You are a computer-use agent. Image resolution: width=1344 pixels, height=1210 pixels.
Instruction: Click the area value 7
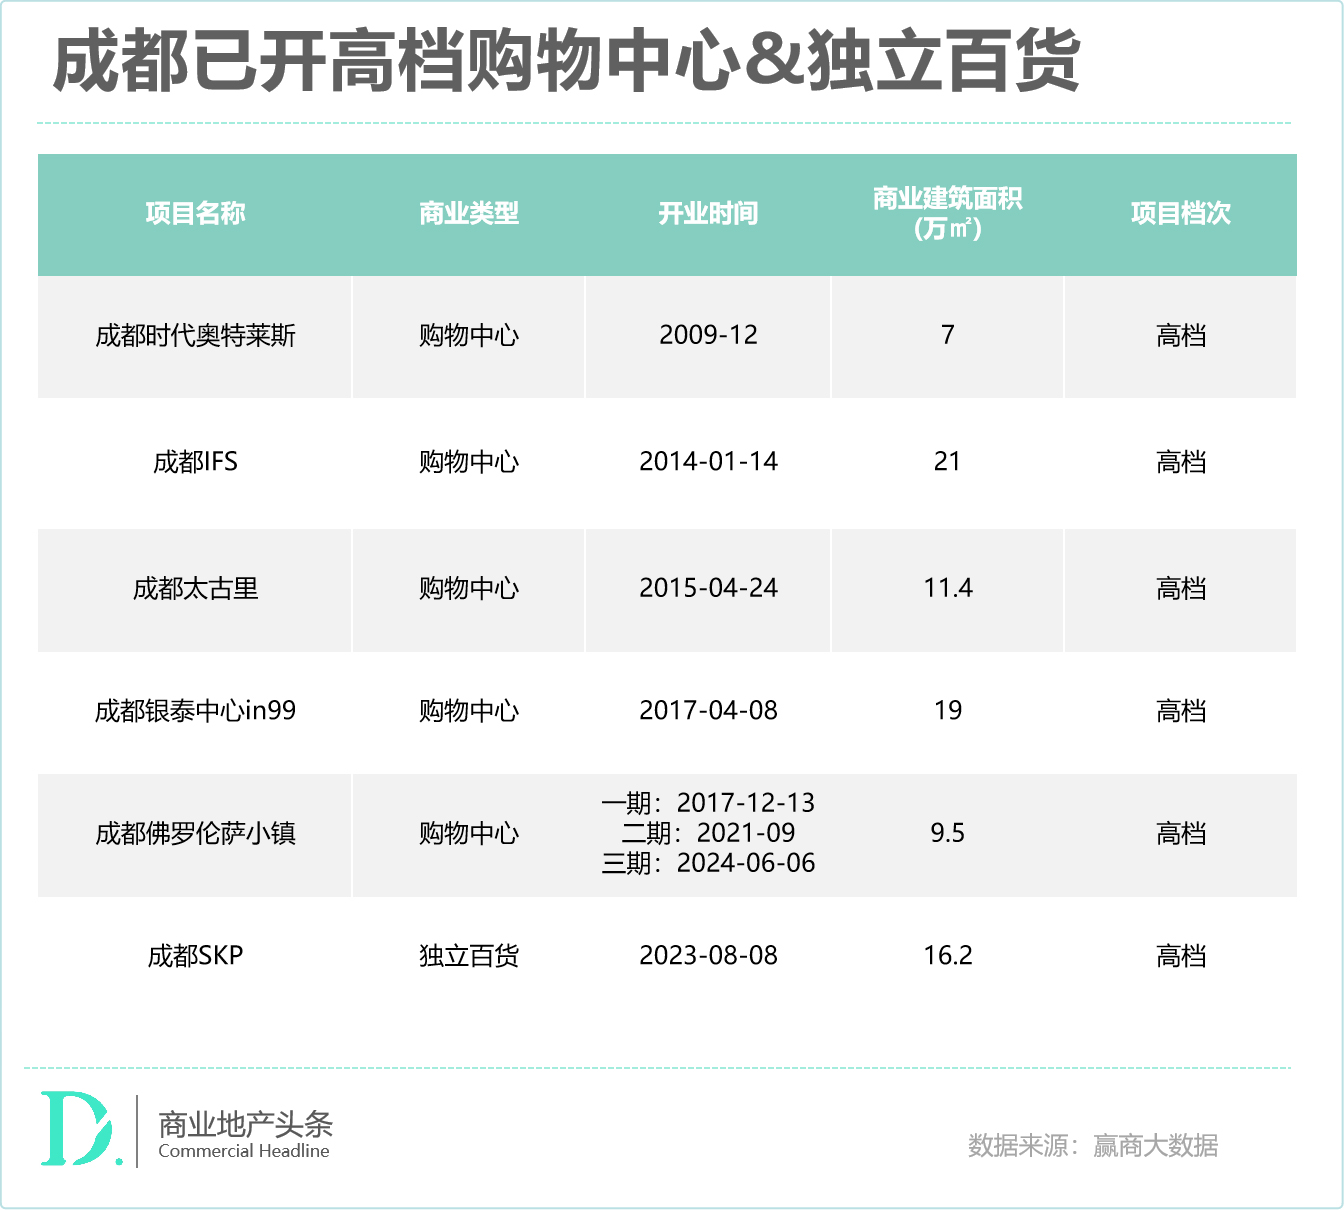pos(948,335)
